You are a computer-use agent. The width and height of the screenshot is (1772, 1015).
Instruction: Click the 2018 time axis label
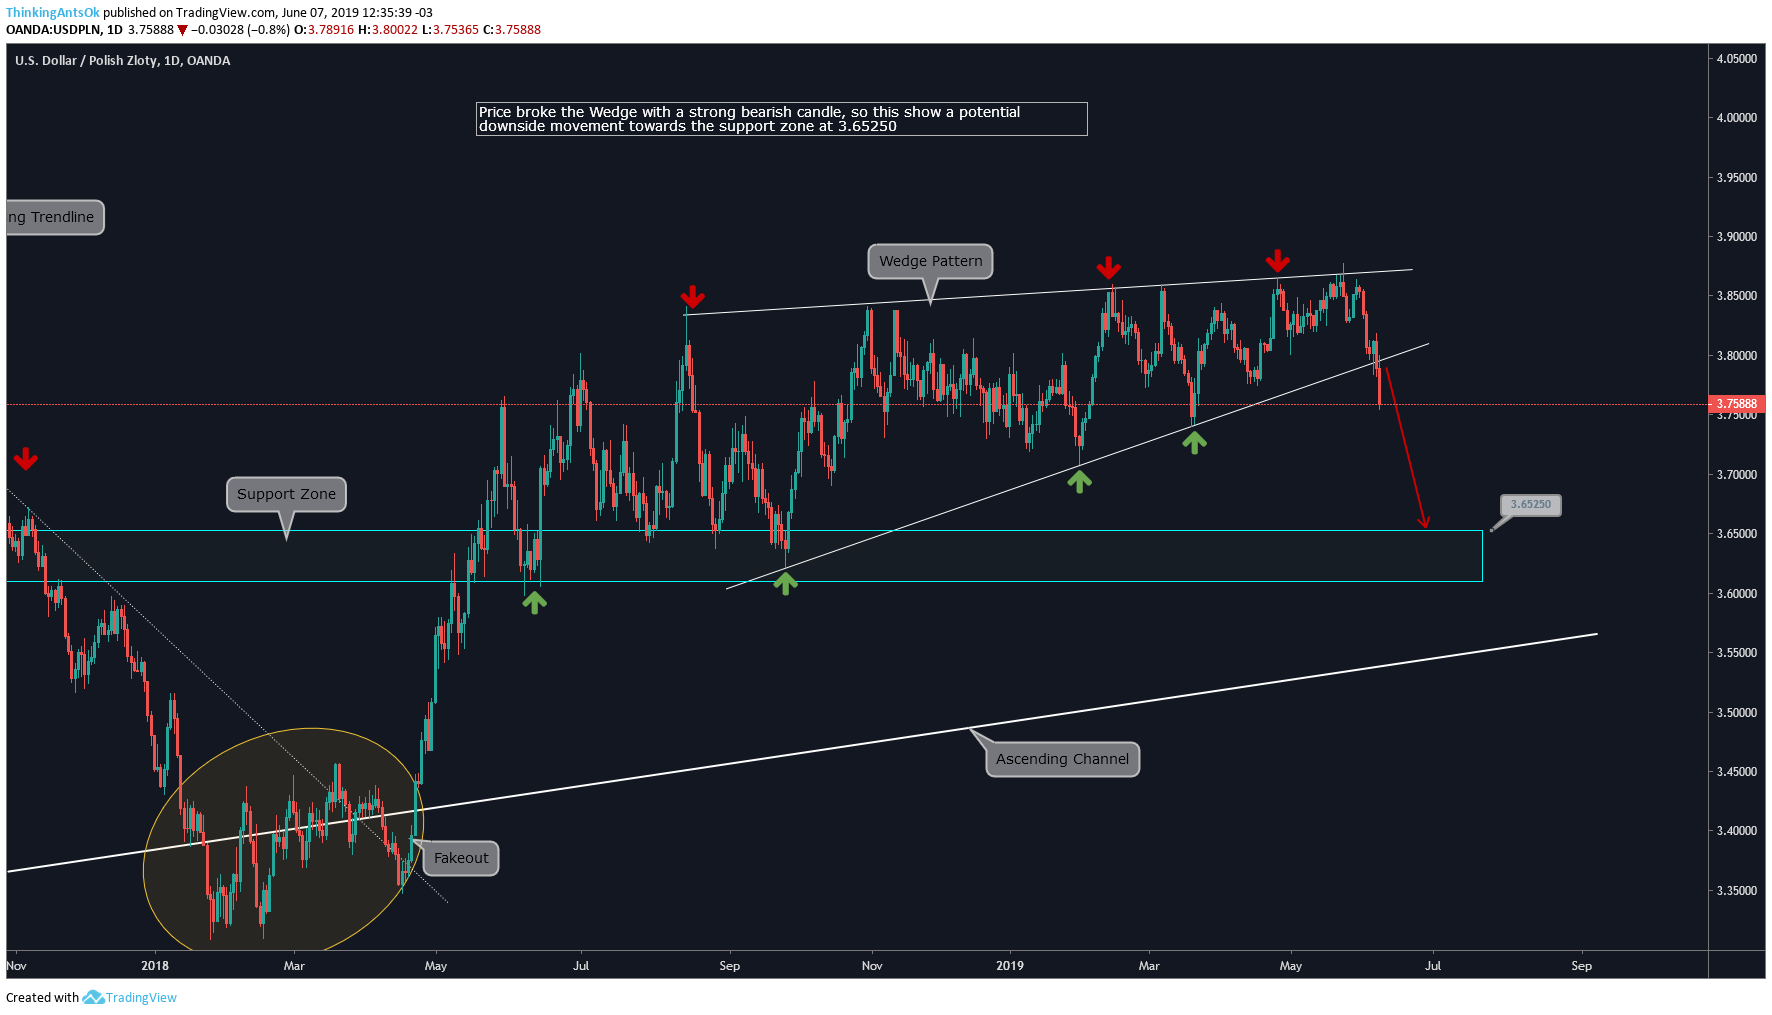[x=155, y=966]
